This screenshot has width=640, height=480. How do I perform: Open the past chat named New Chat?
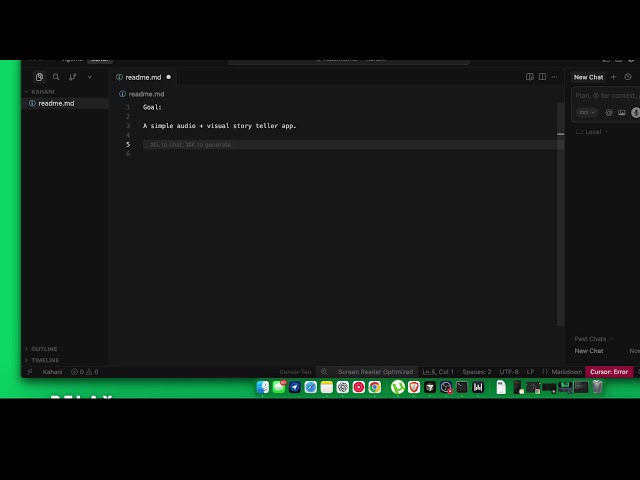[589, 351]
